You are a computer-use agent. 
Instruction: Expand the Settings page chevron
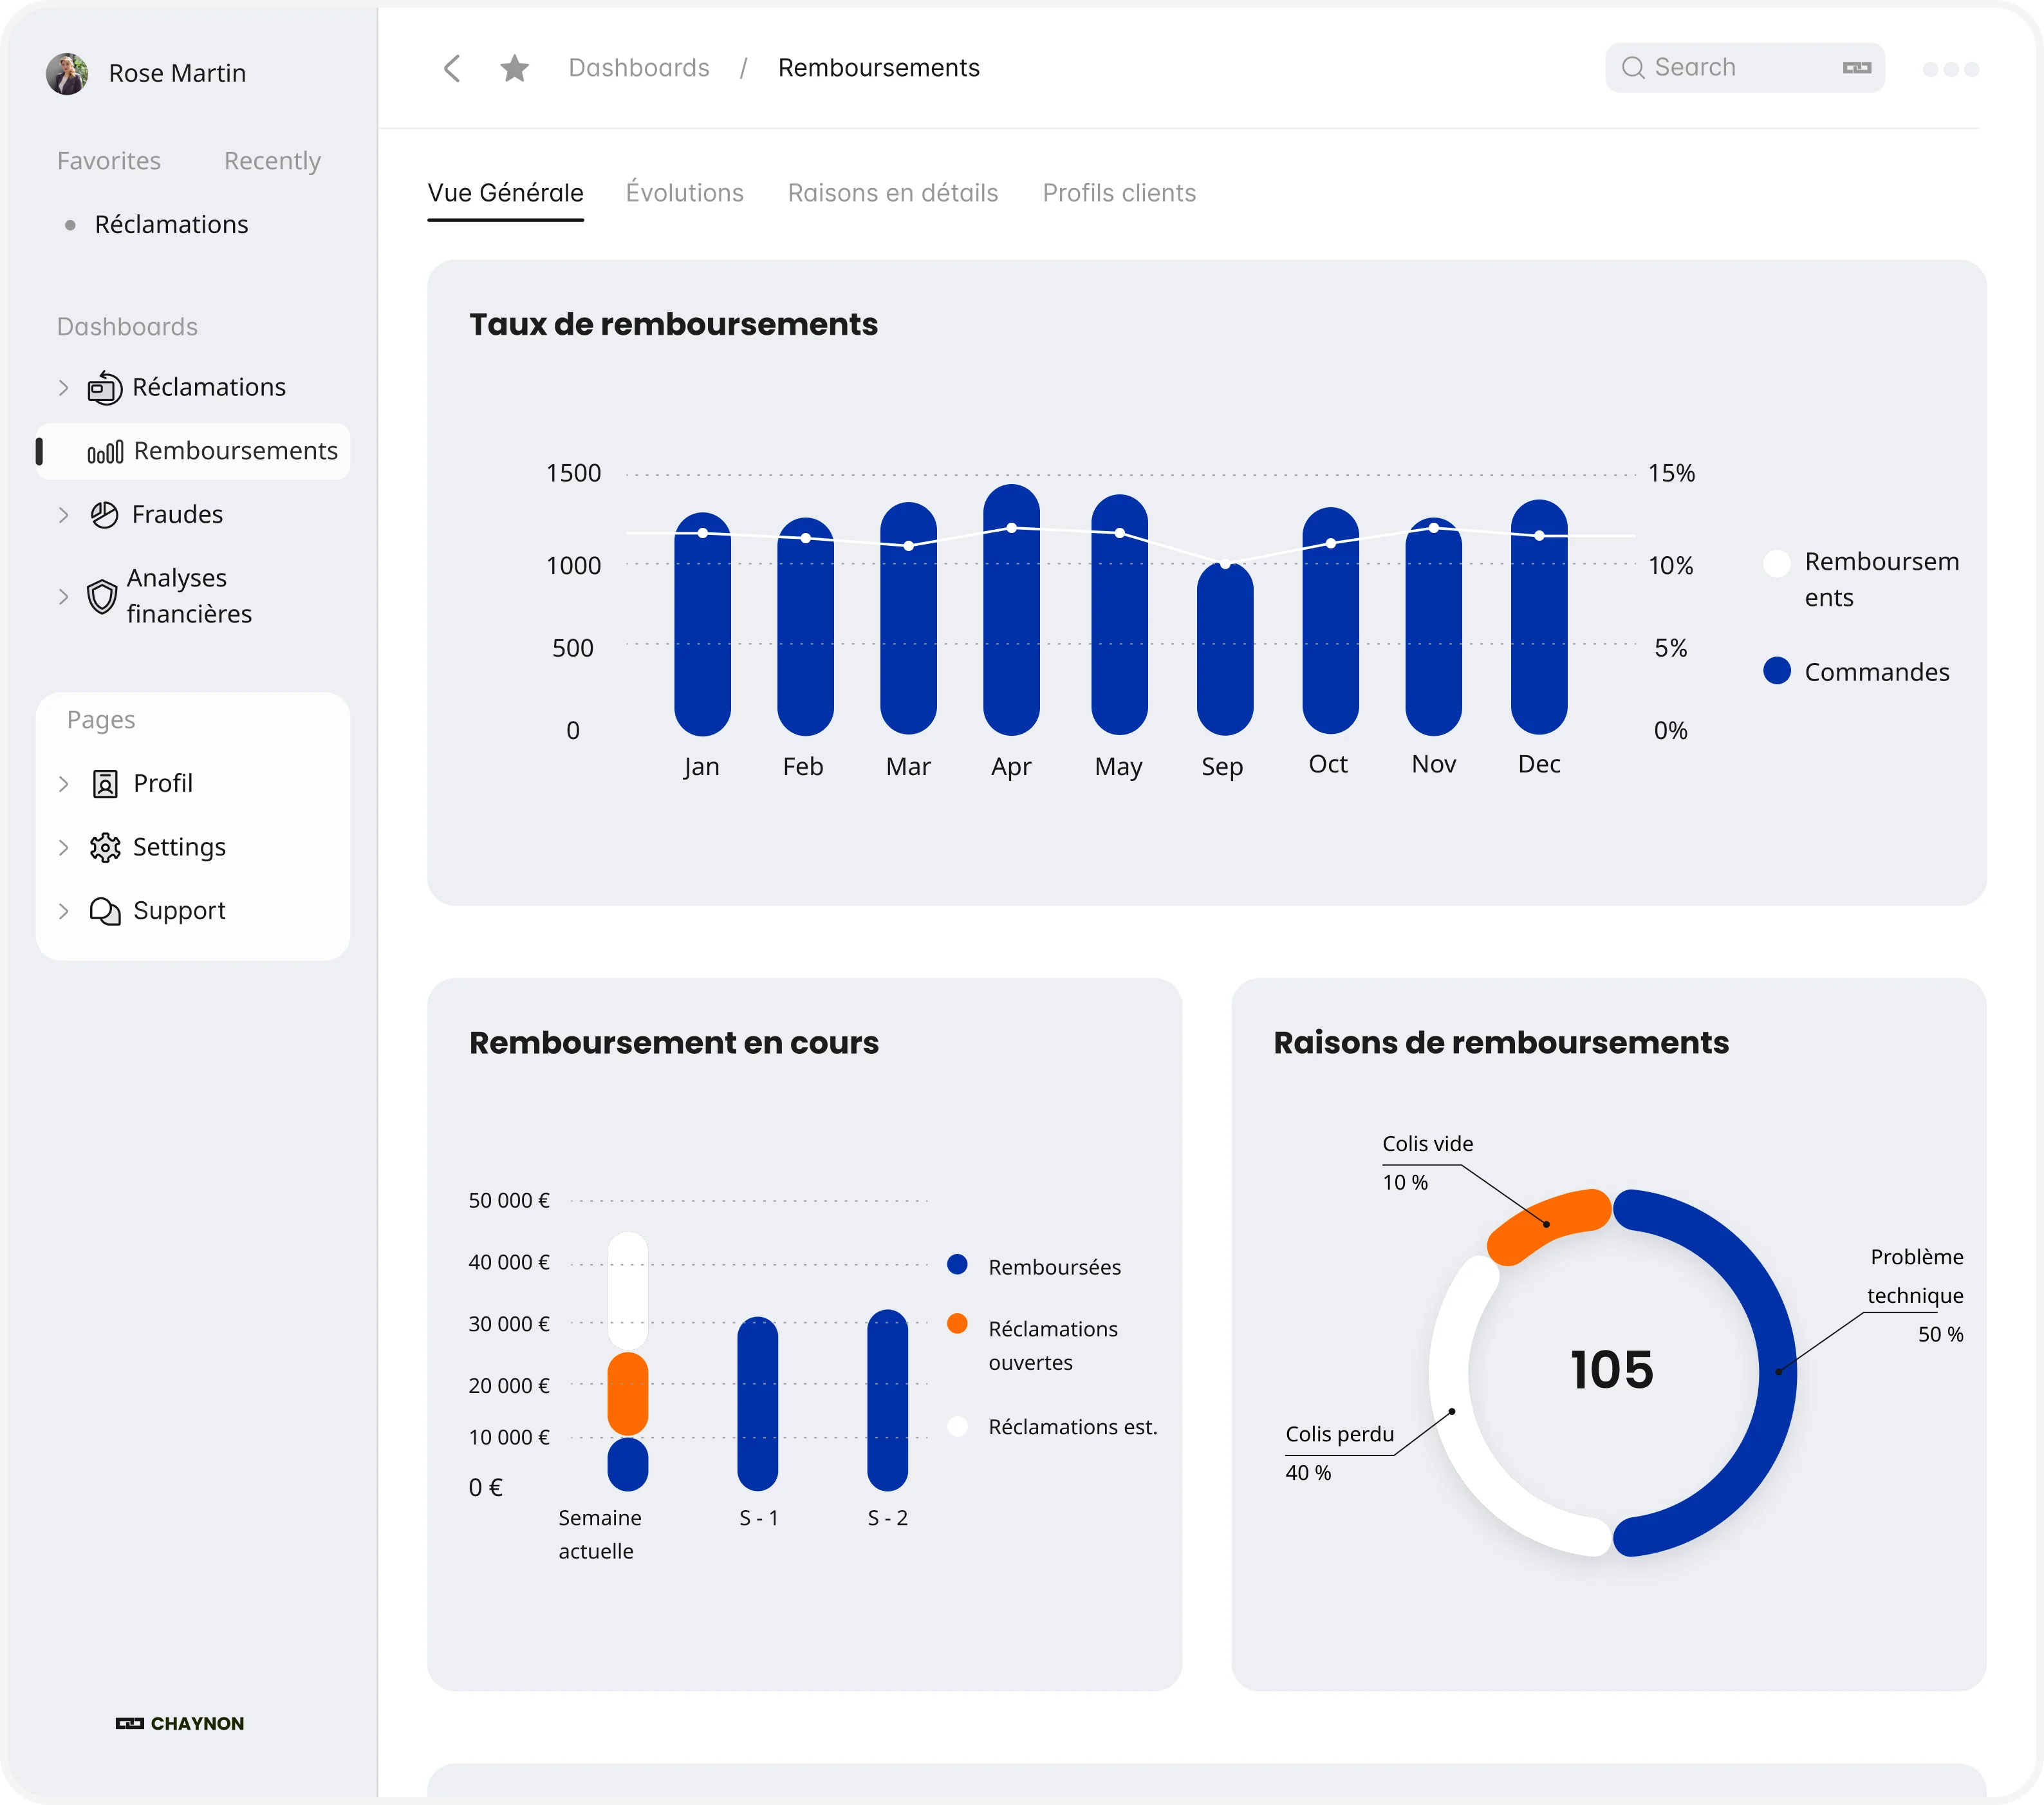tap(63, 848)
